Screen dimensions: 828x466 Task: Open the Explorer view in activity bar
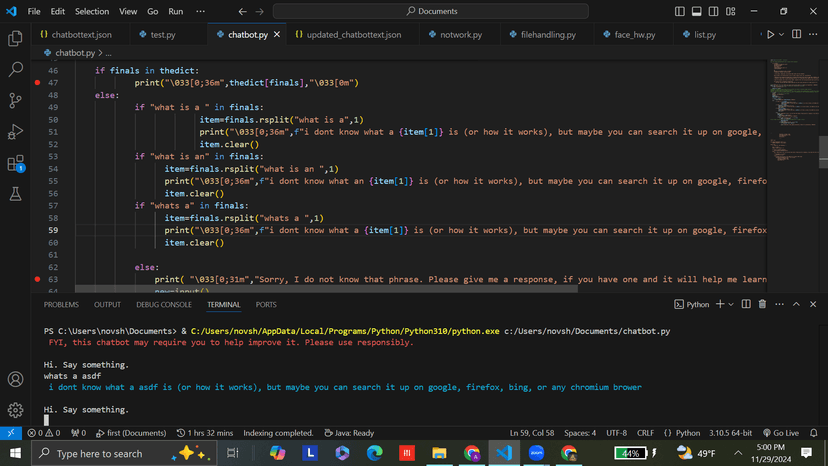pos(15,39)
